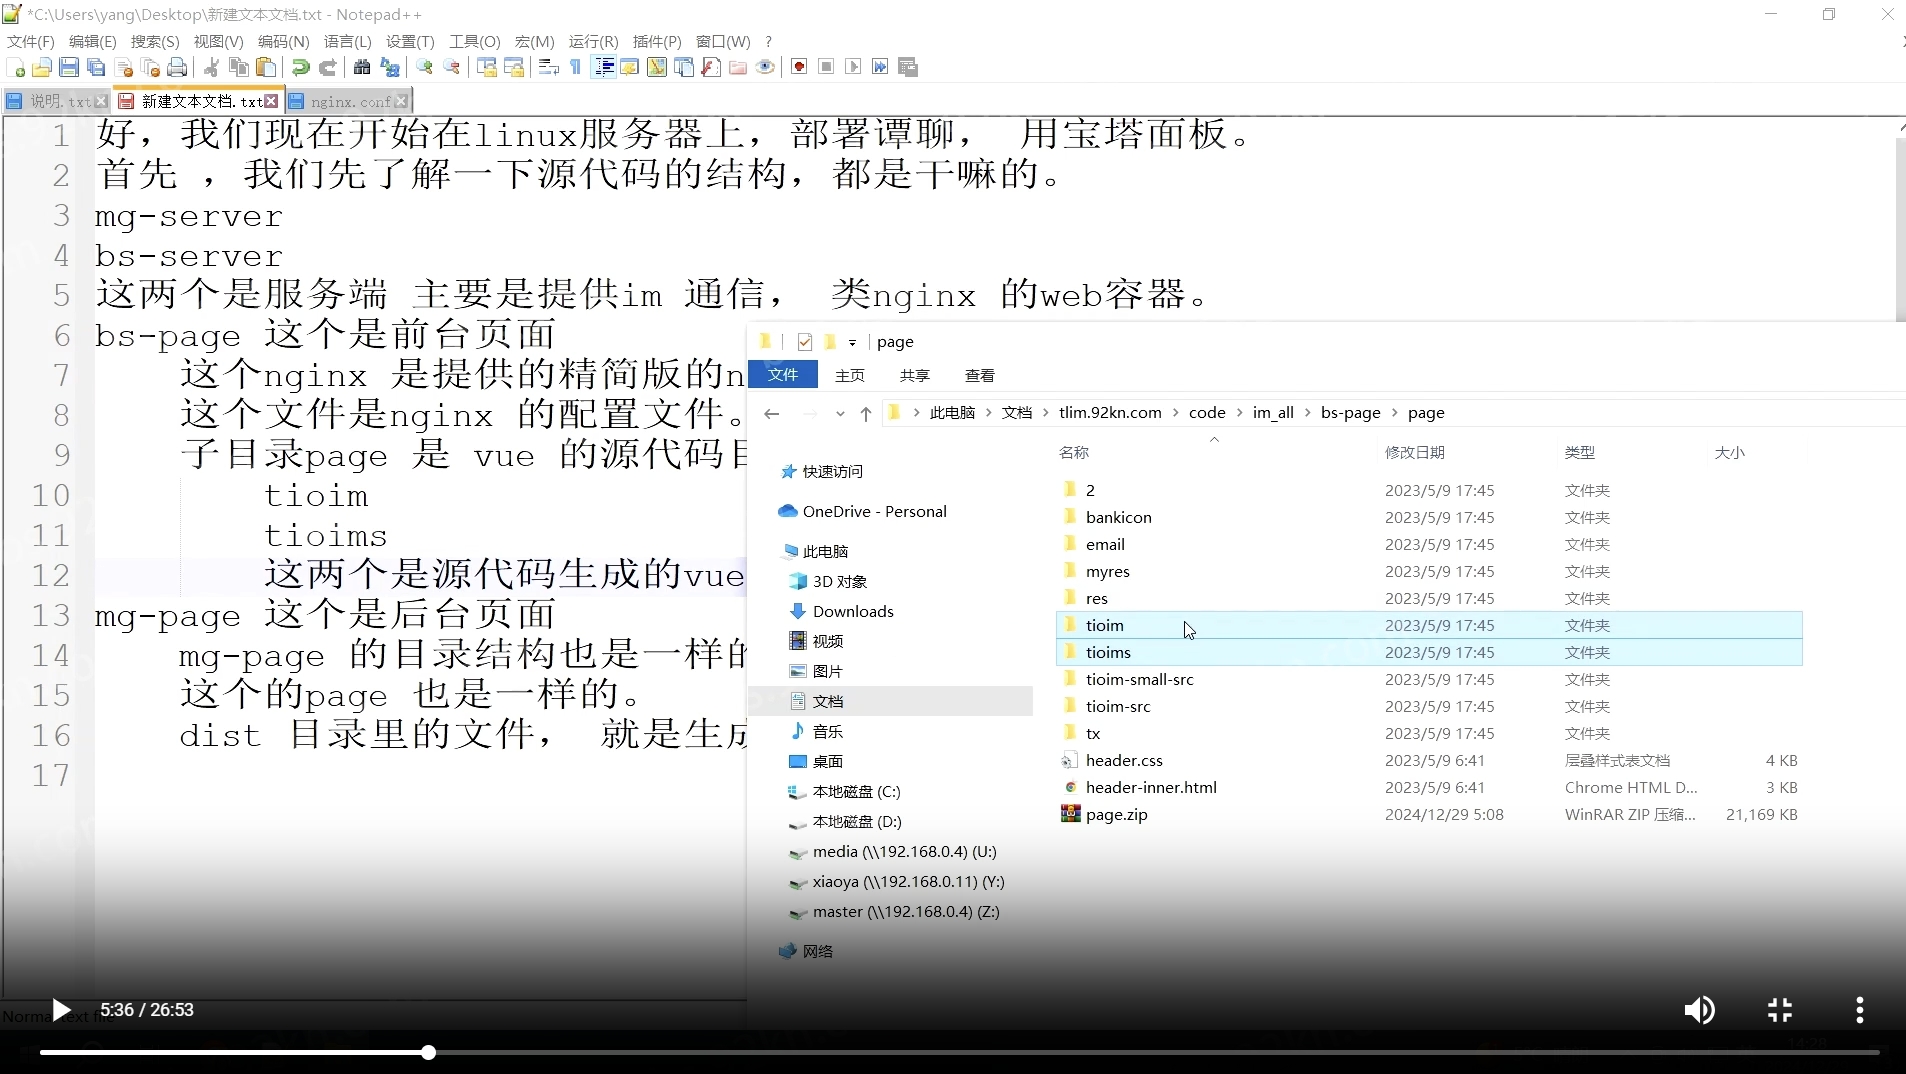Redo the edit via toolbar
The height and width of the screenshot is (1074, 1906).
(327, 67)
